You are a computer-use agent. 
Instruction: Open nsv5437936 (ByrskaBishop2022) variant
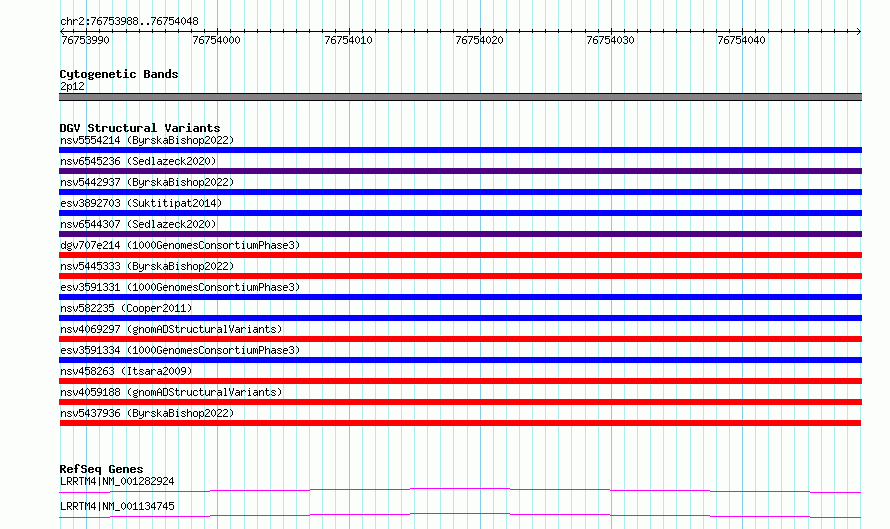147,413
